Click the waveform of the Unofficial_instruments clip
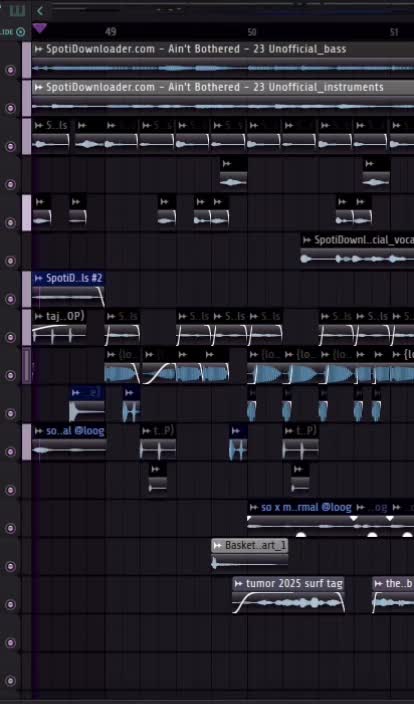414x704 pixels. 223,106
